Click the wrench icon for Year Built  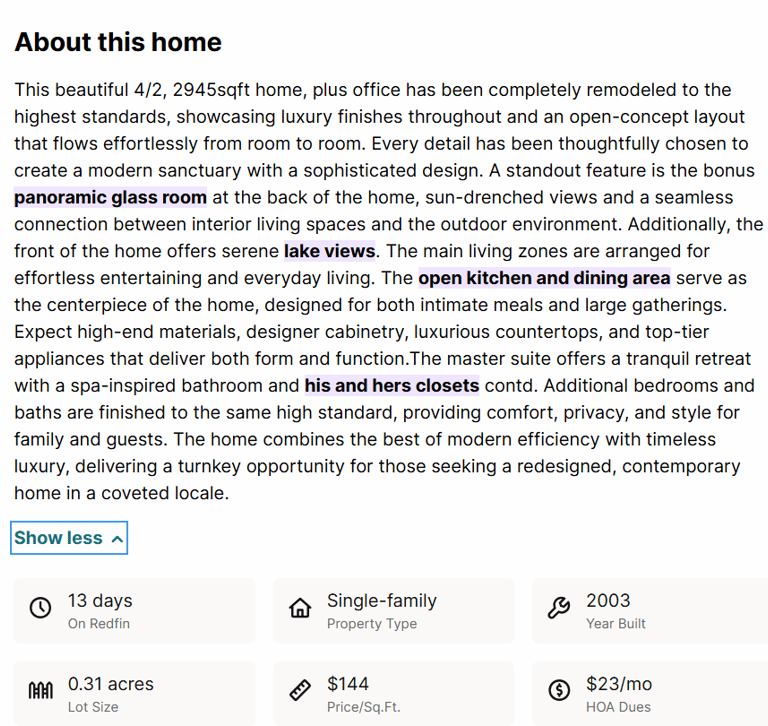click(559, 608)
